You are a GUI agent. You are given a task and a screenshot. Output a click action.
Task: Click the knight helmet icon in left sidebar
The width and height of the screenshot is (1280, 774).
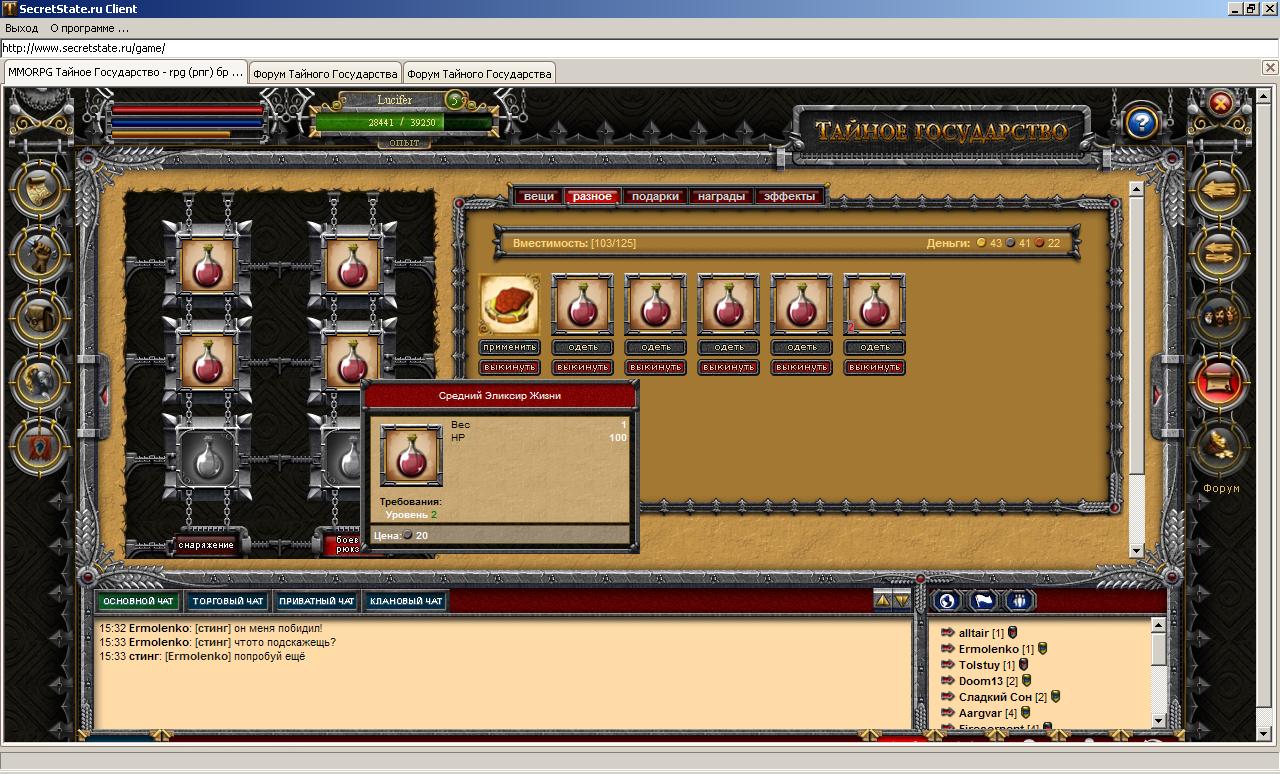[x=40, y=381]
